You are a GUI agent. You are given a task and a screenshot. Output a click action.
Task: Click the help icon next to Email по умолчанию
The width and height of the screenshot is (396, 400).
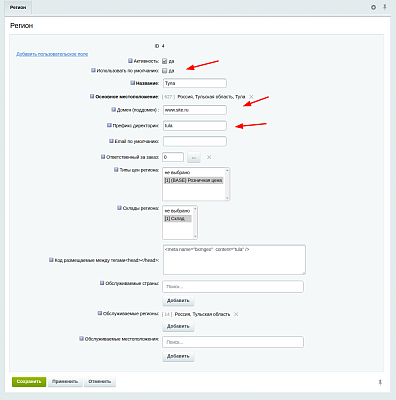point(111,141)
